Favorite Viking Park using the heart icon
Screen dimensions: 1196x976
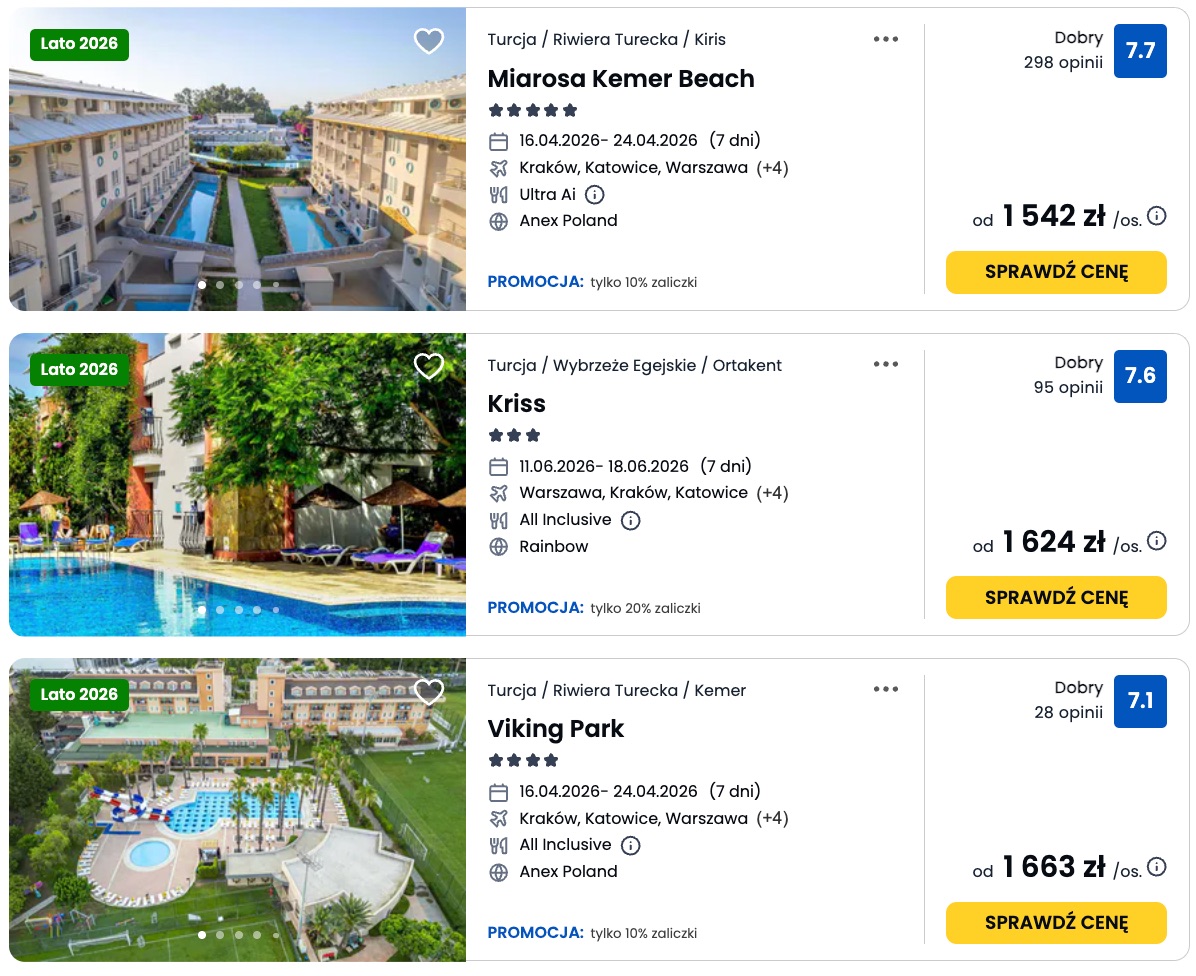point(429,691)
